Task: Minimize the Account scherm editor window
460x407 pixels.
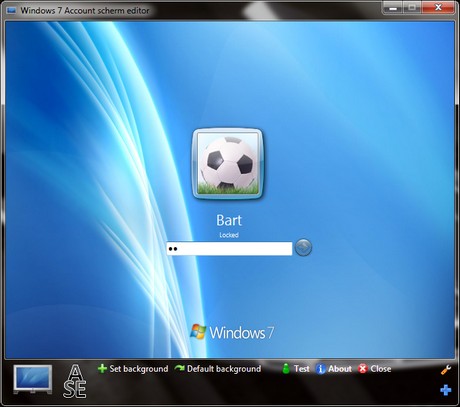Action: click(393, 8)
